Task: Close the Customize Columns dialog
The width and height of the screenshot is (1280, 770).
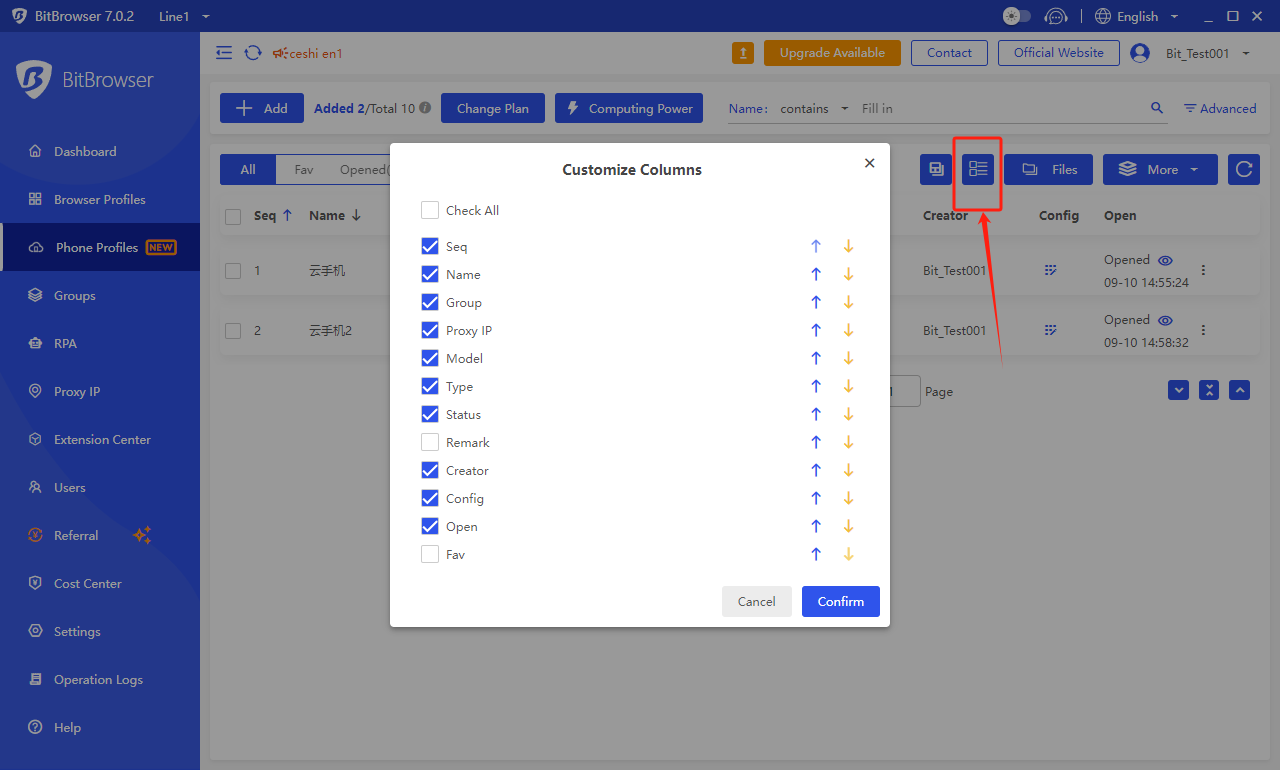Action: pos(869,163)
